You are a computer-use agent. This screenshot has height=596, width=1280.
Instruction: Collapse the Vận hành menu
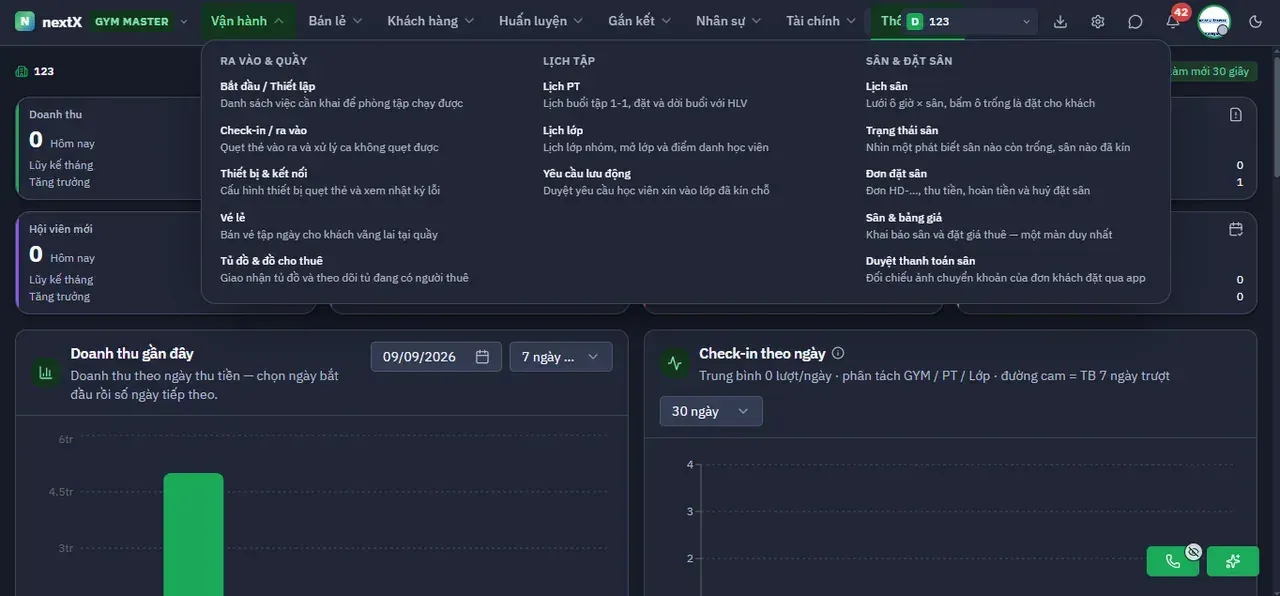[248, 21]
